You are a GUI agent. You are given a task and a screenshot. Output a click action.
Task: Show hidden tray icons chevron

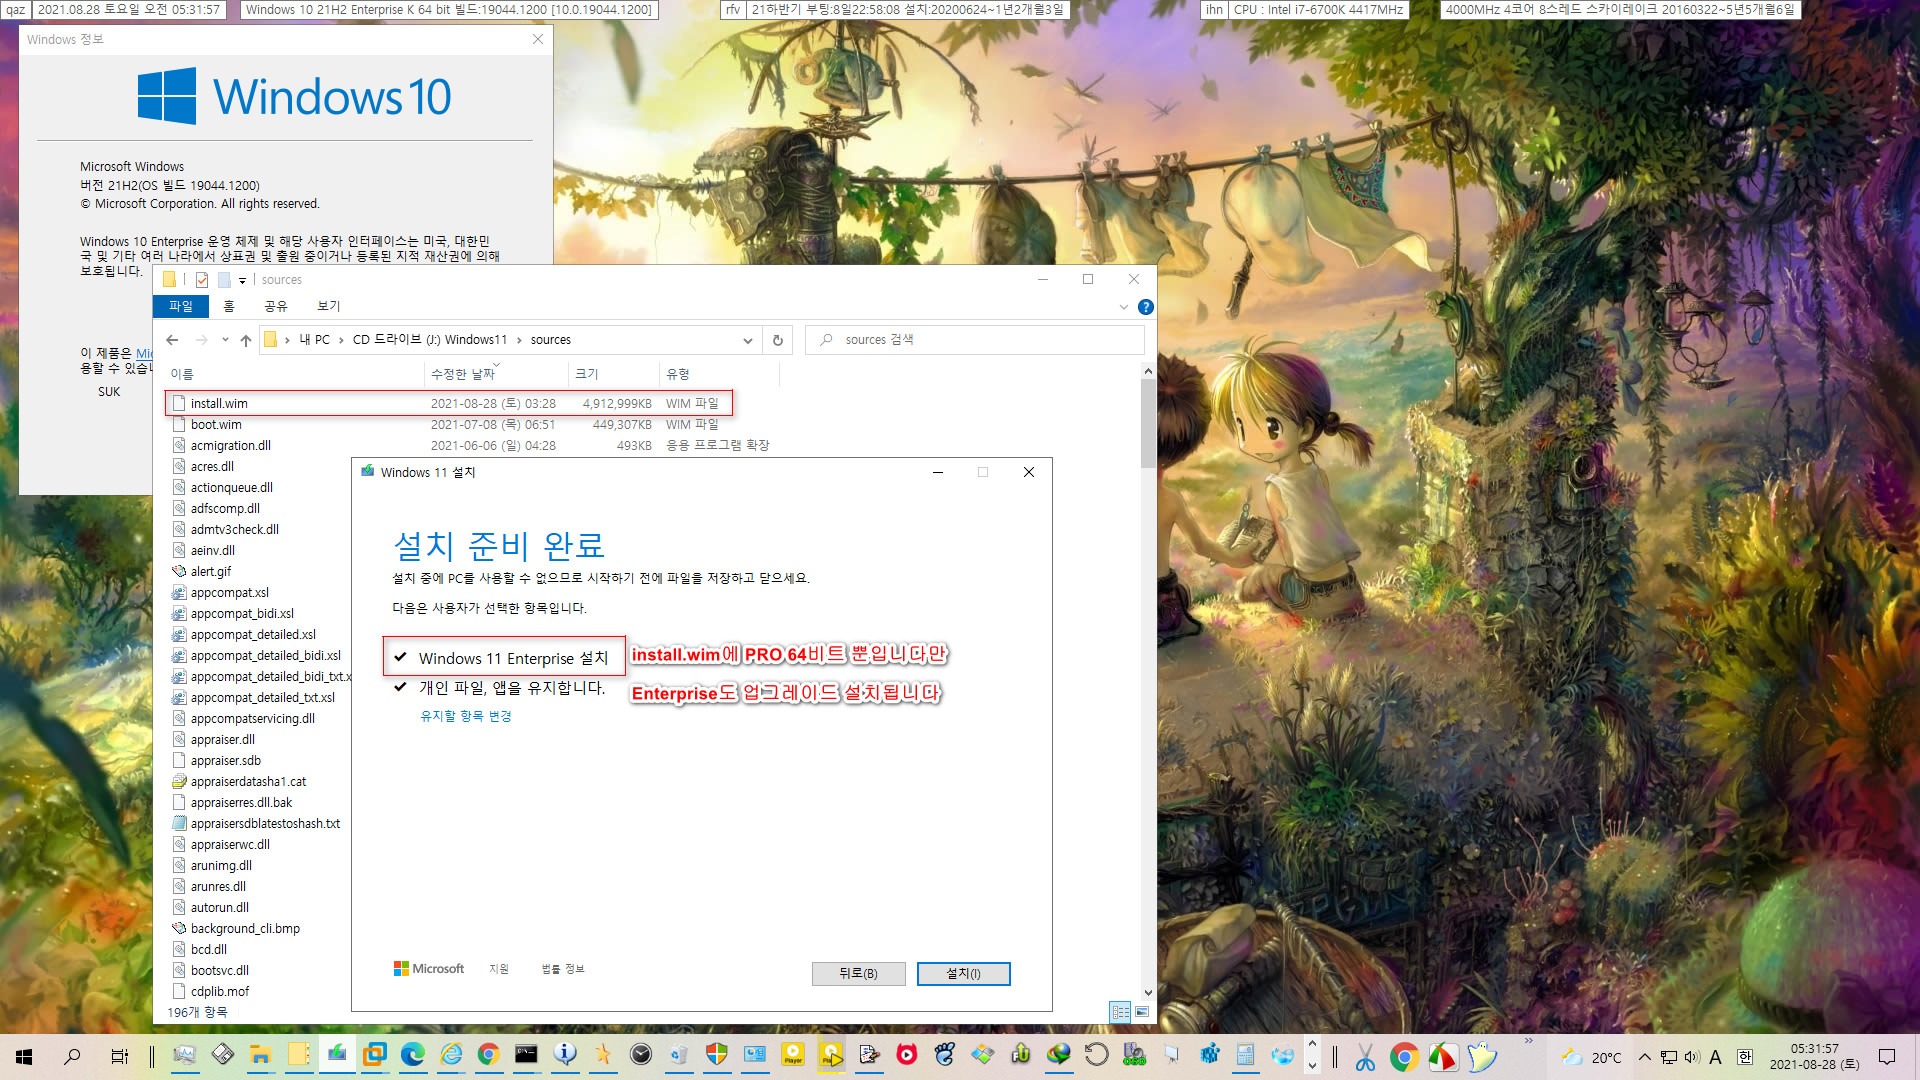(1644, 1057)
